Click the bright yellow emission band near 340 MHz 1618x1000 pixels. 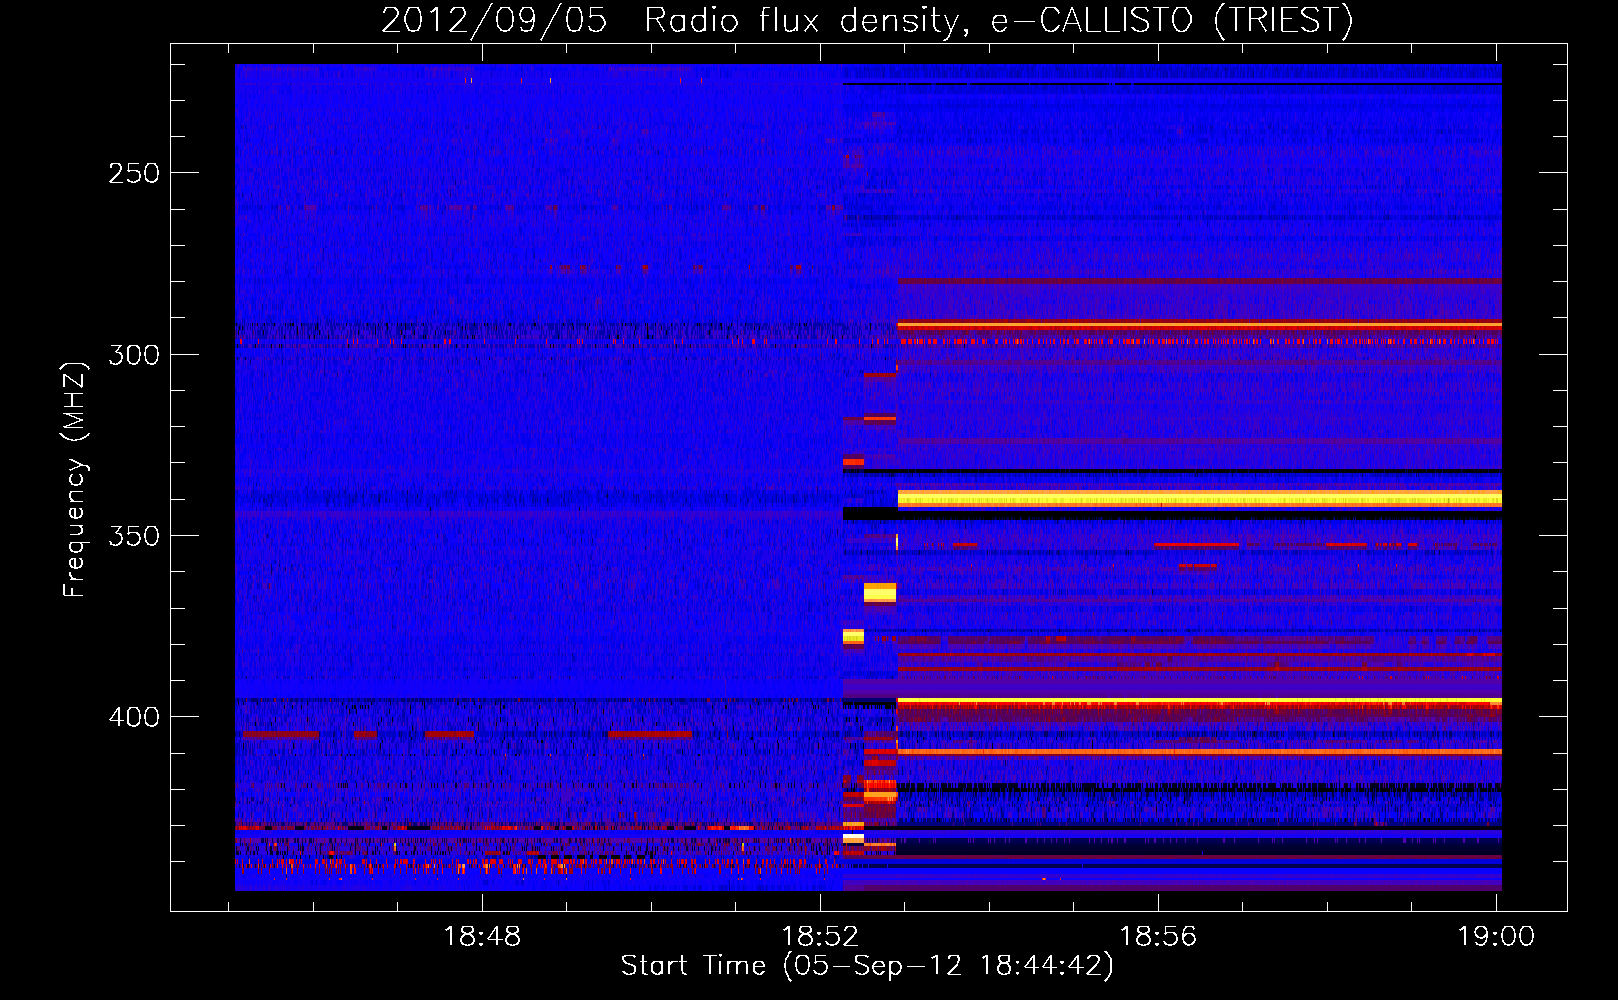pos(1199,499)
